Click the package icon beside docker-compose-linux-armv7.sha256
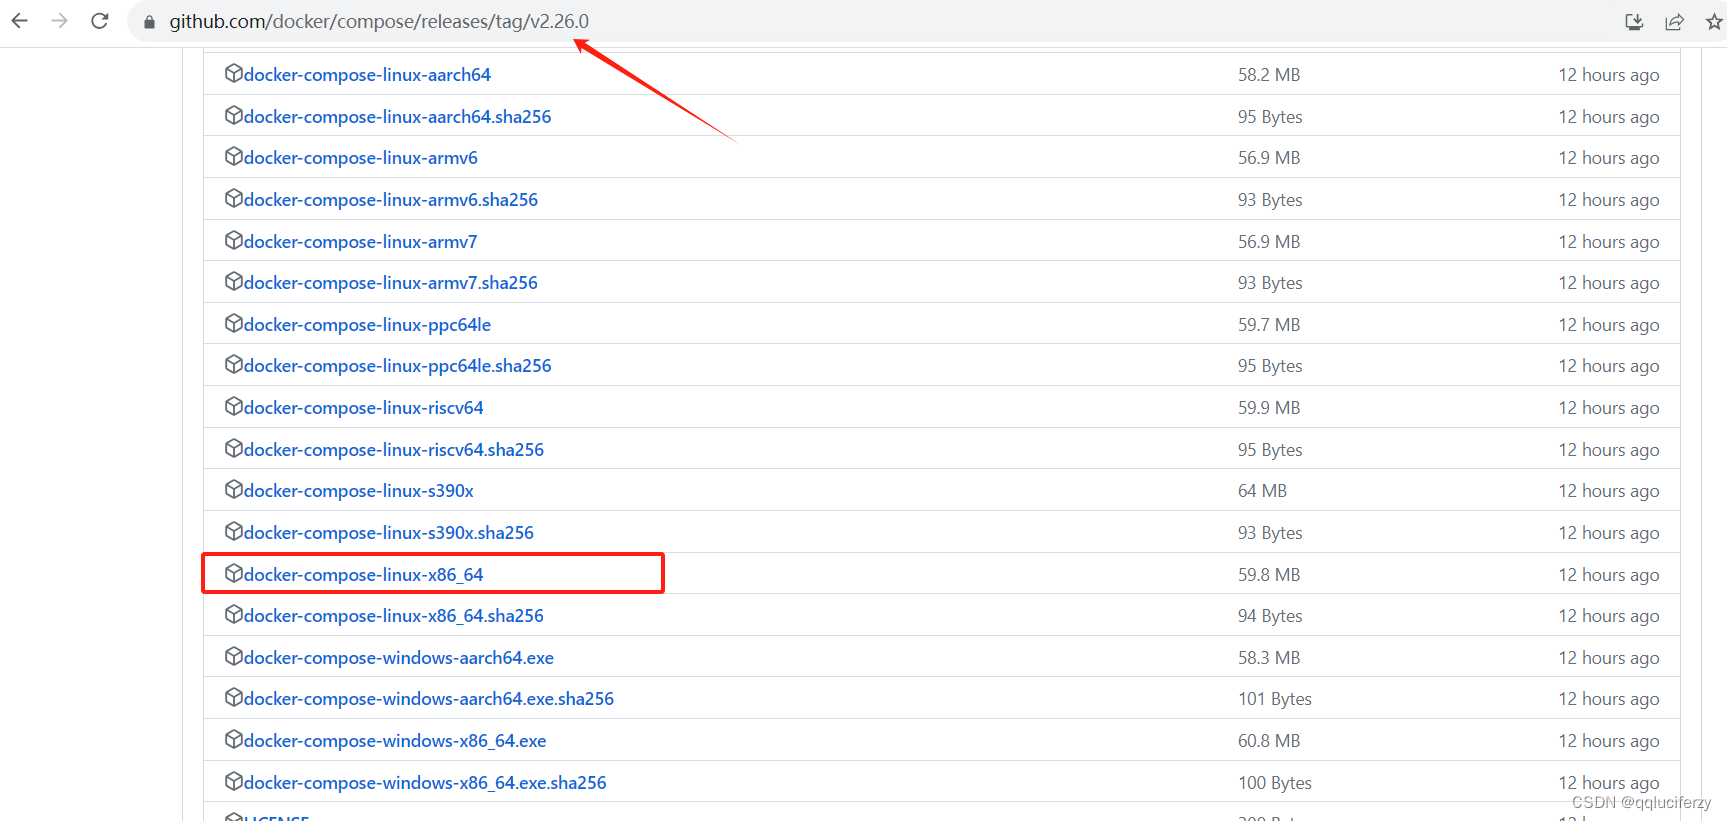 [233, 281]
